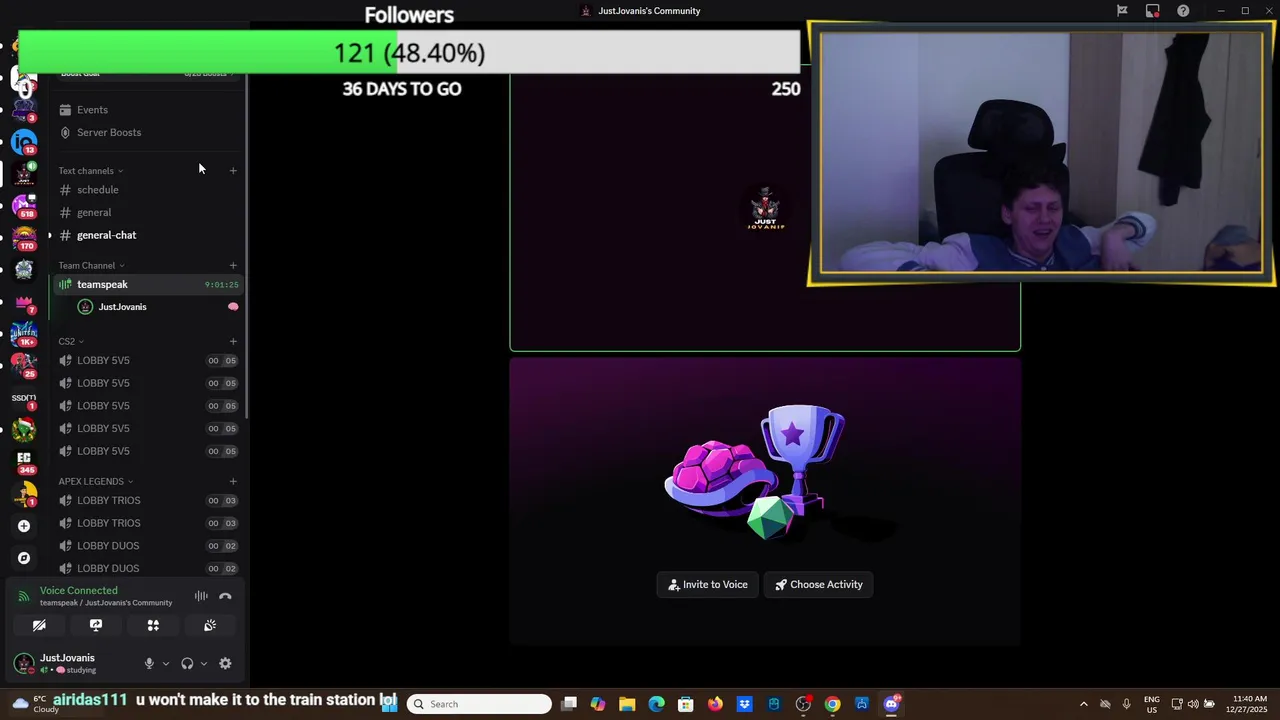Mute the microphone in user panel

tap(149, 663)
